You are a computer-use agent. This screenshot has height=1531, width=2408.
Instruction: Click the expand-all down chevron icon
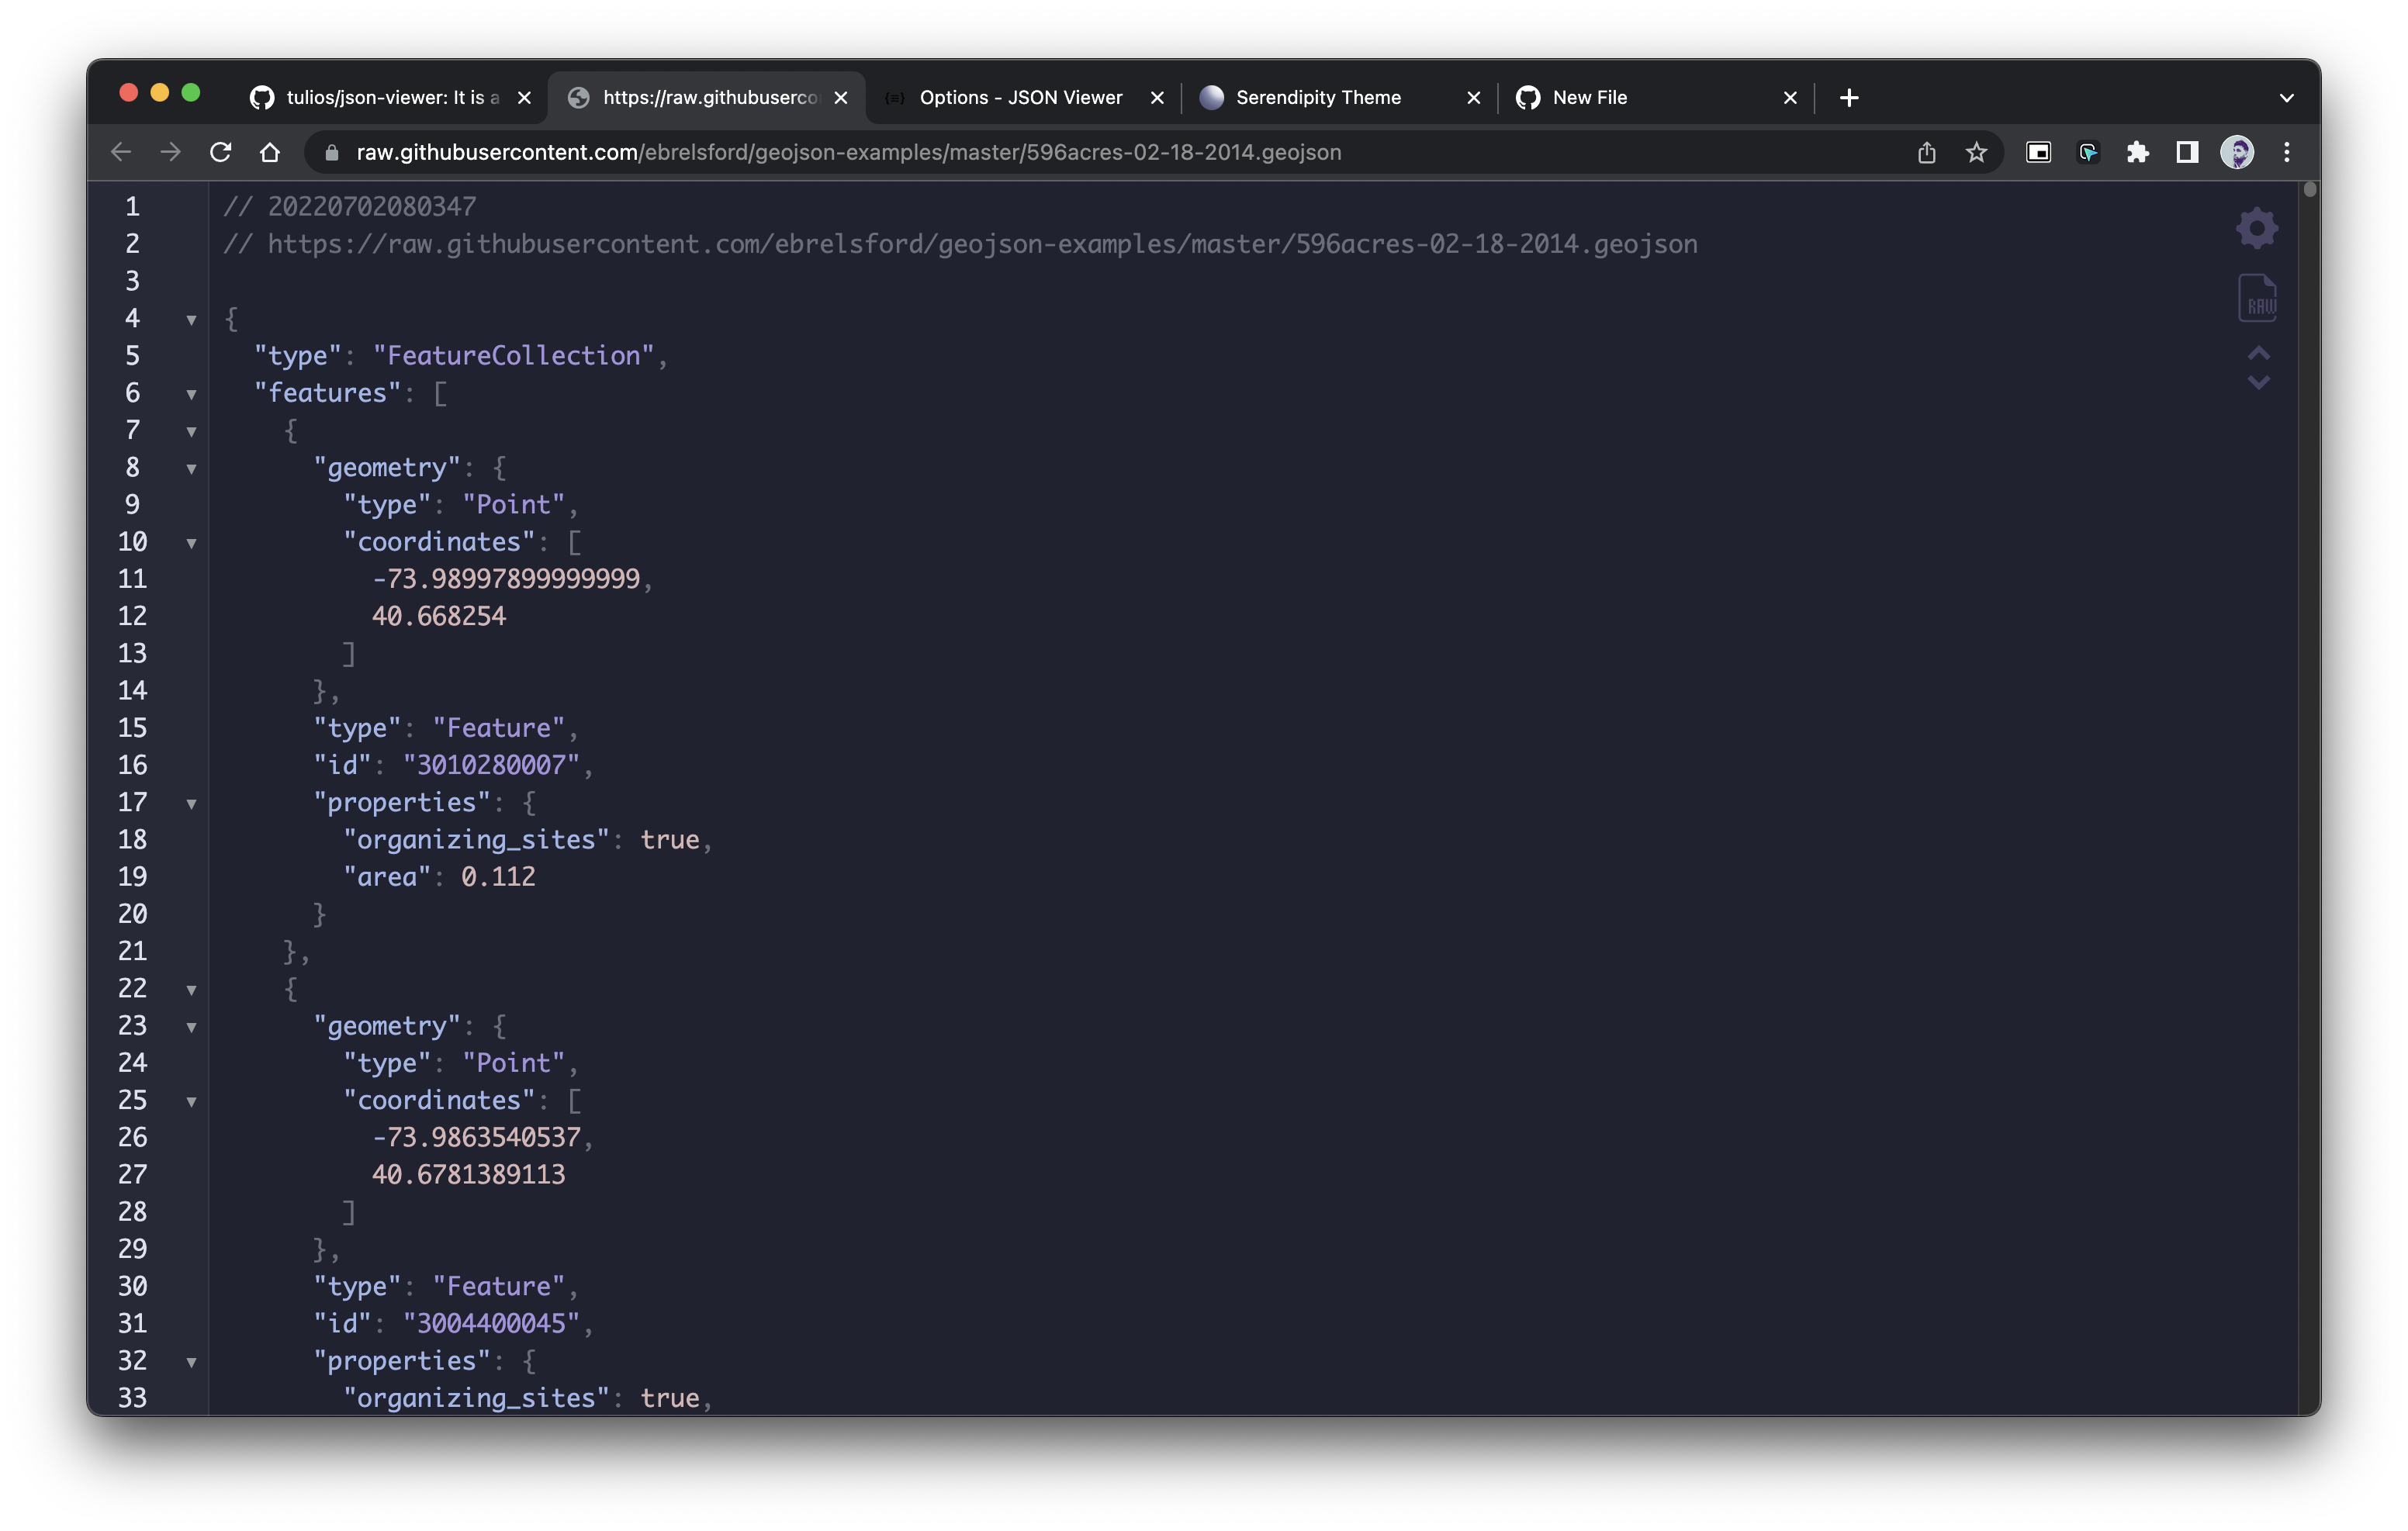tap(2258, 383)
